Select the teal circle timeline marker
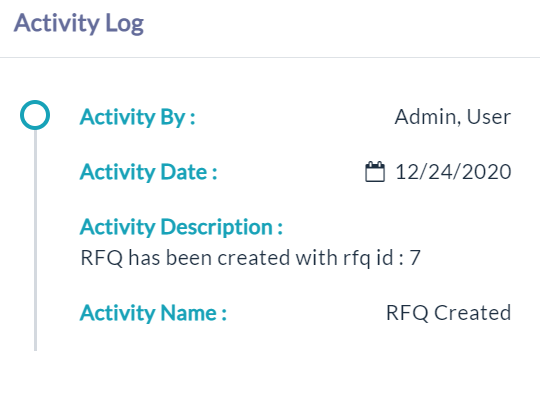 (35, 115)
